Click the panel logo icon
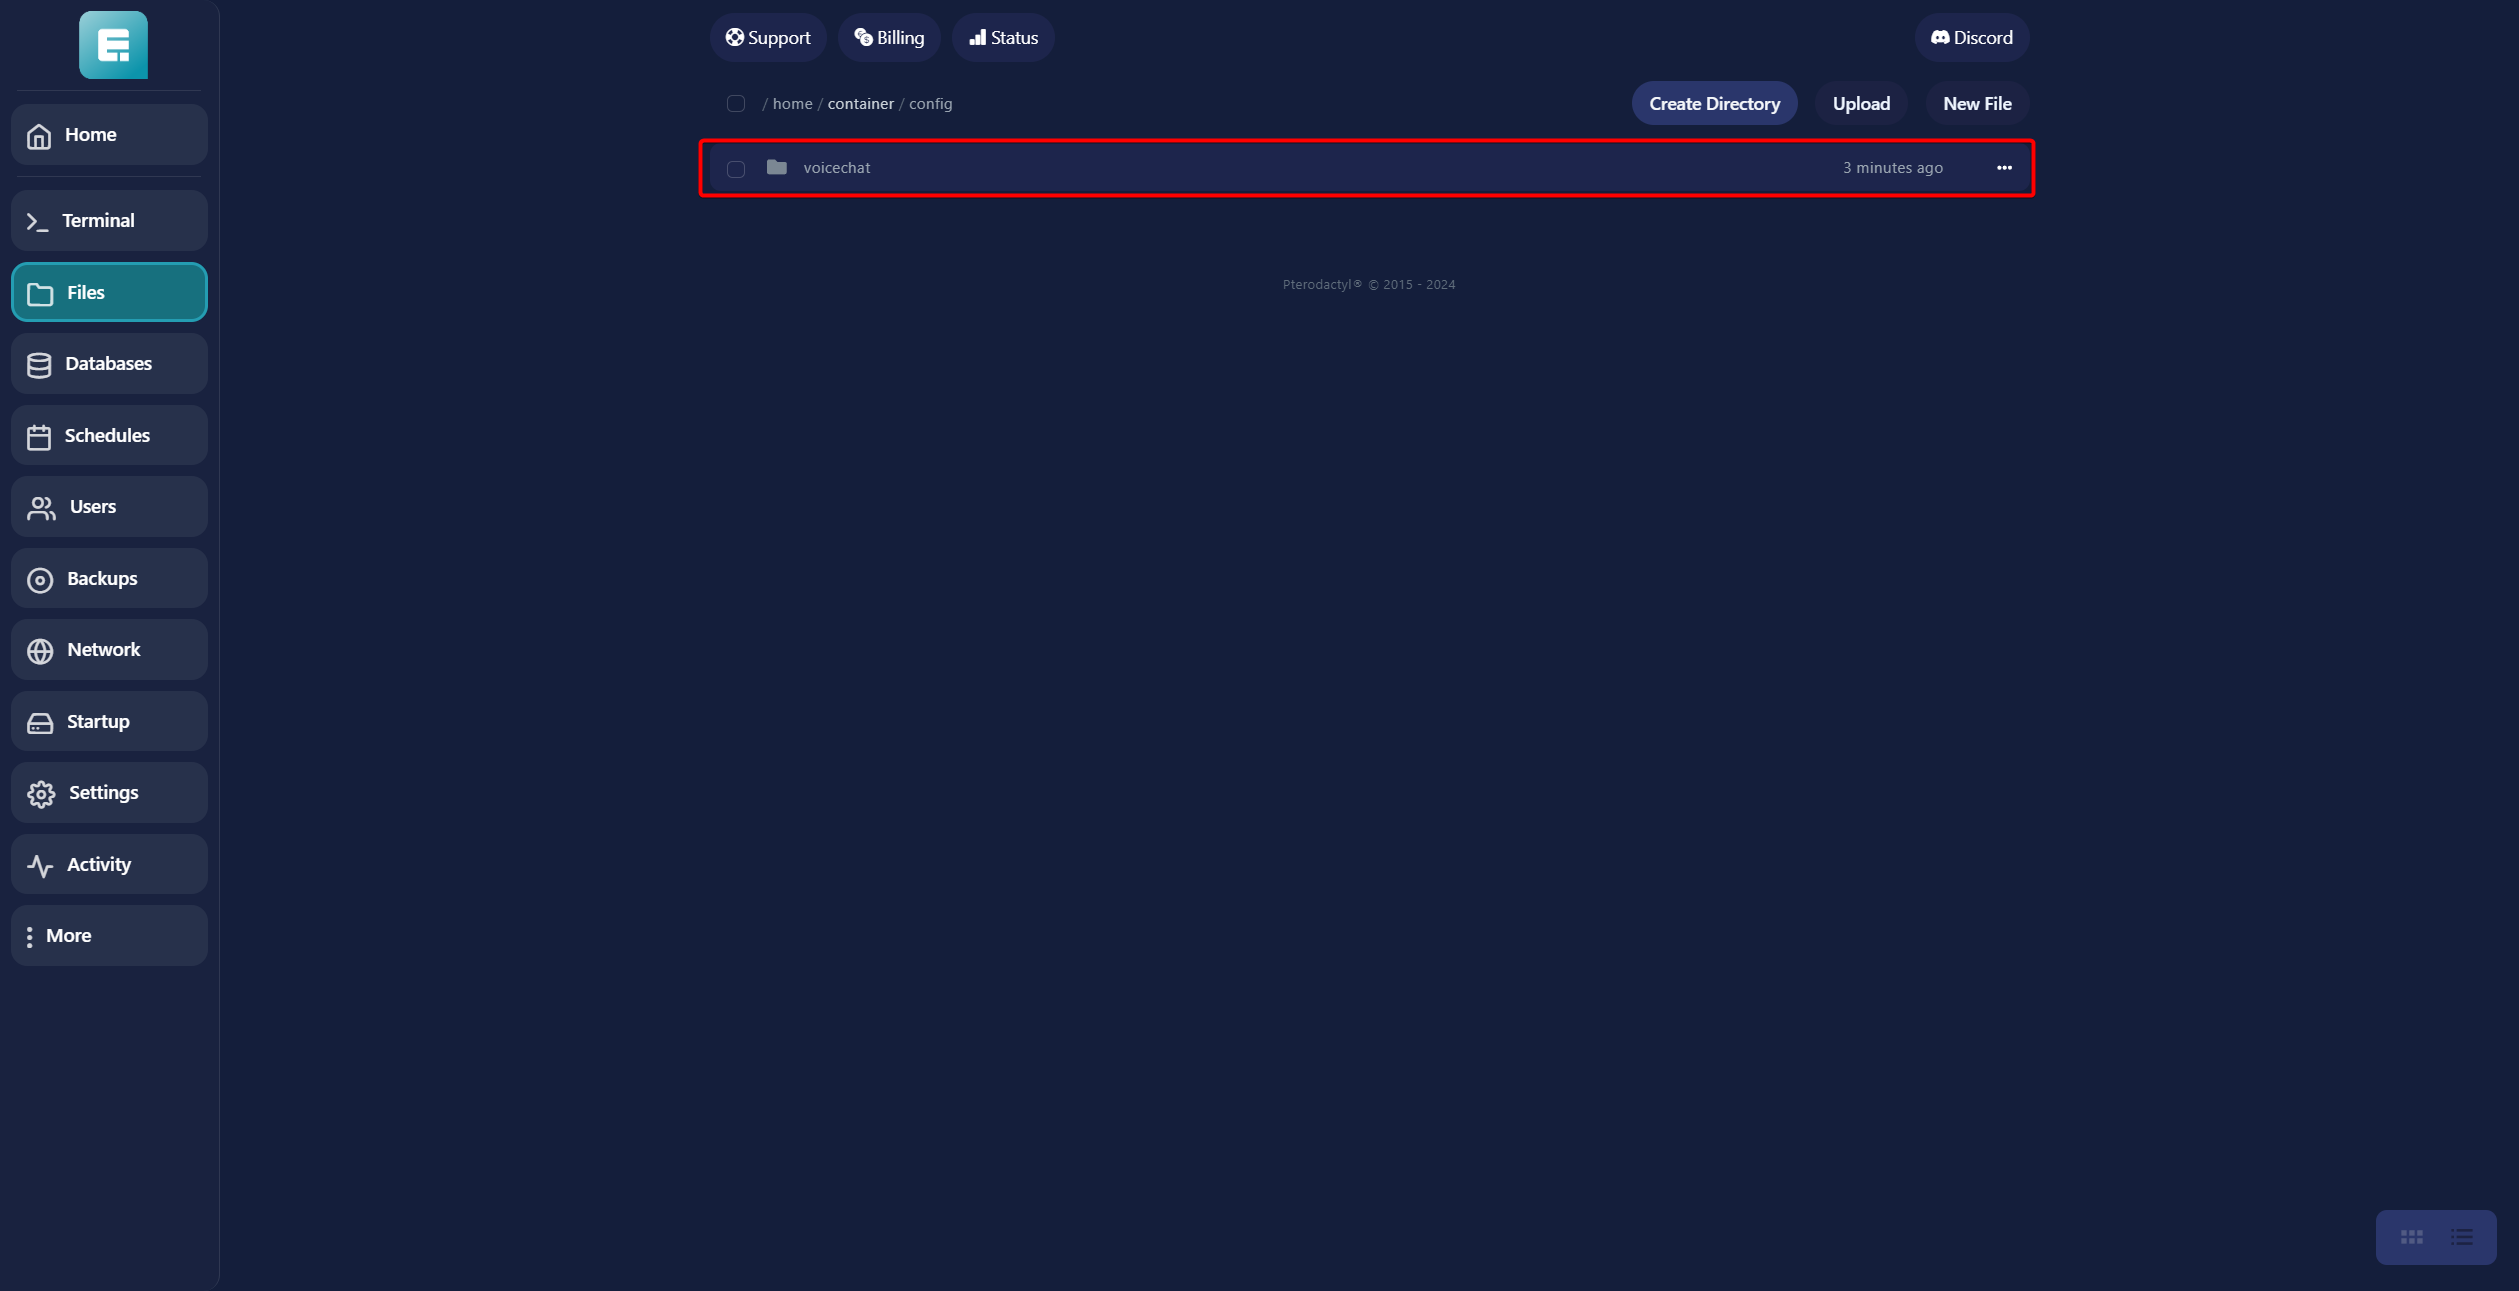 coord(113,45)
